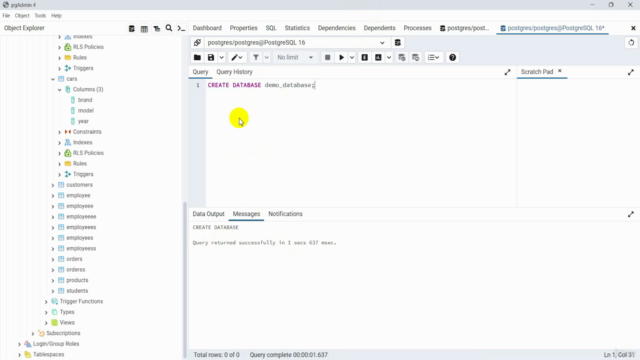Close the Scratch Pad tab
Screen dimensions: 640x360
560,71
